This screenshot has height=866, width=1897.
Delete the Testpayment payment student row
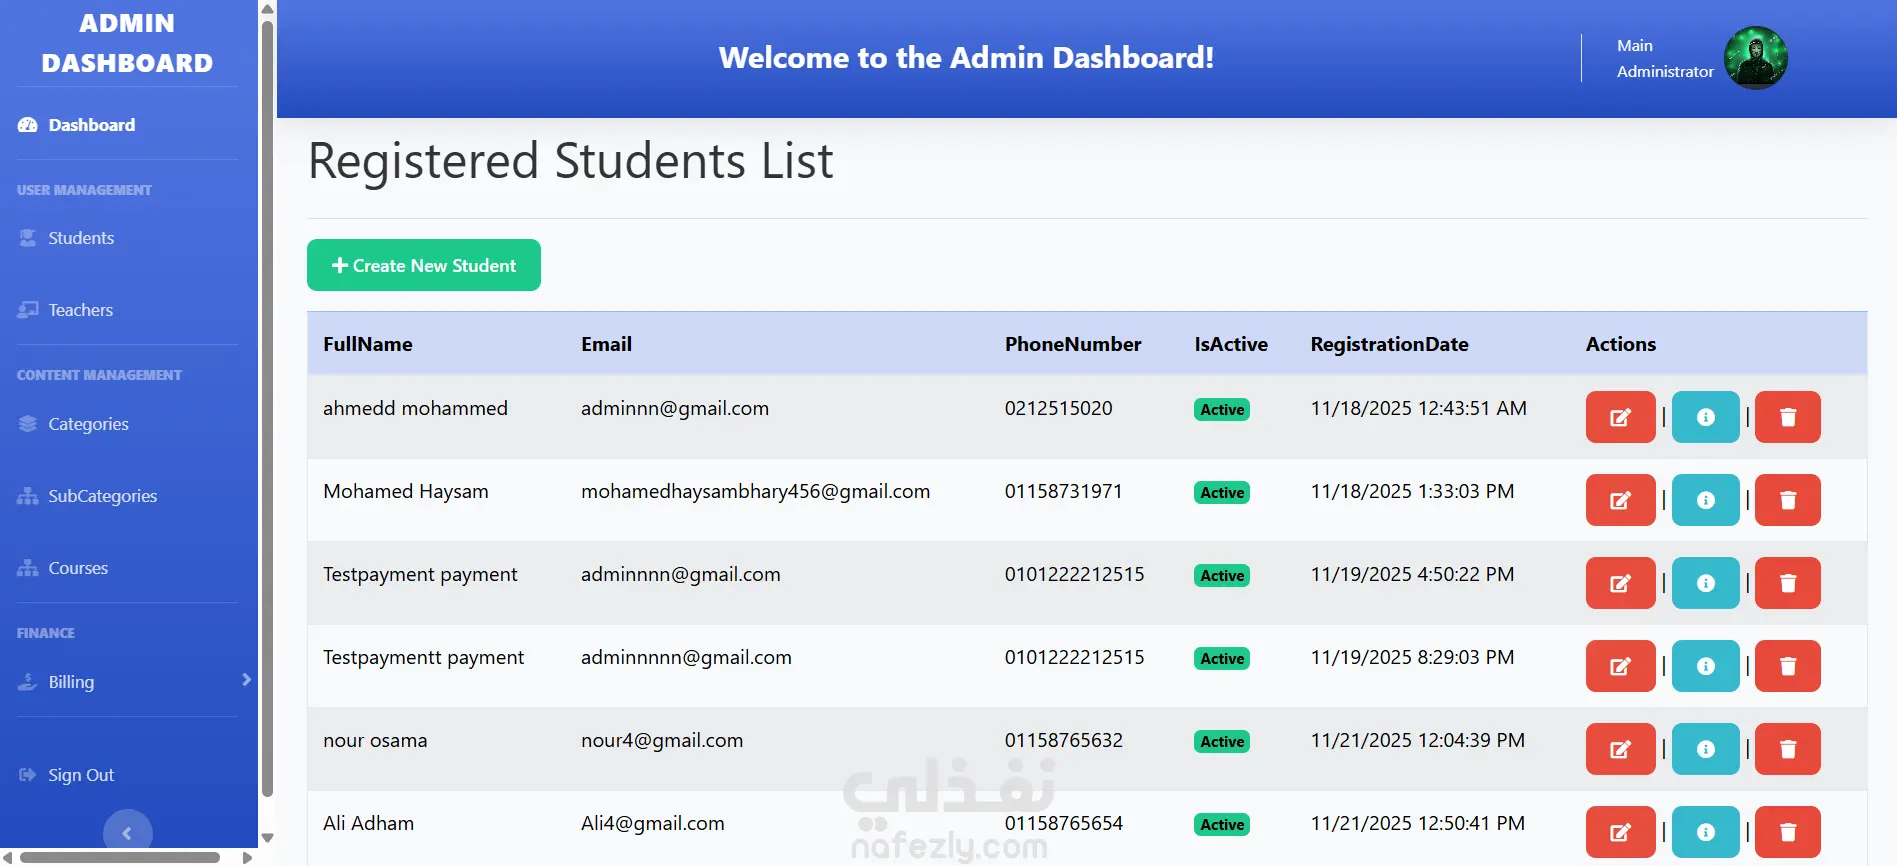(x=1787, y=583)
